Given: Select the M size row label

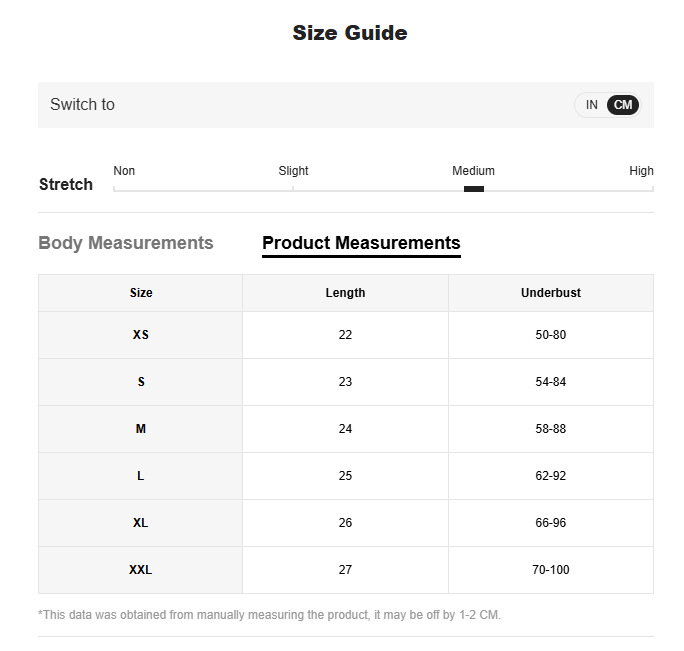Looking at the screenshot, I should [141, 429].
